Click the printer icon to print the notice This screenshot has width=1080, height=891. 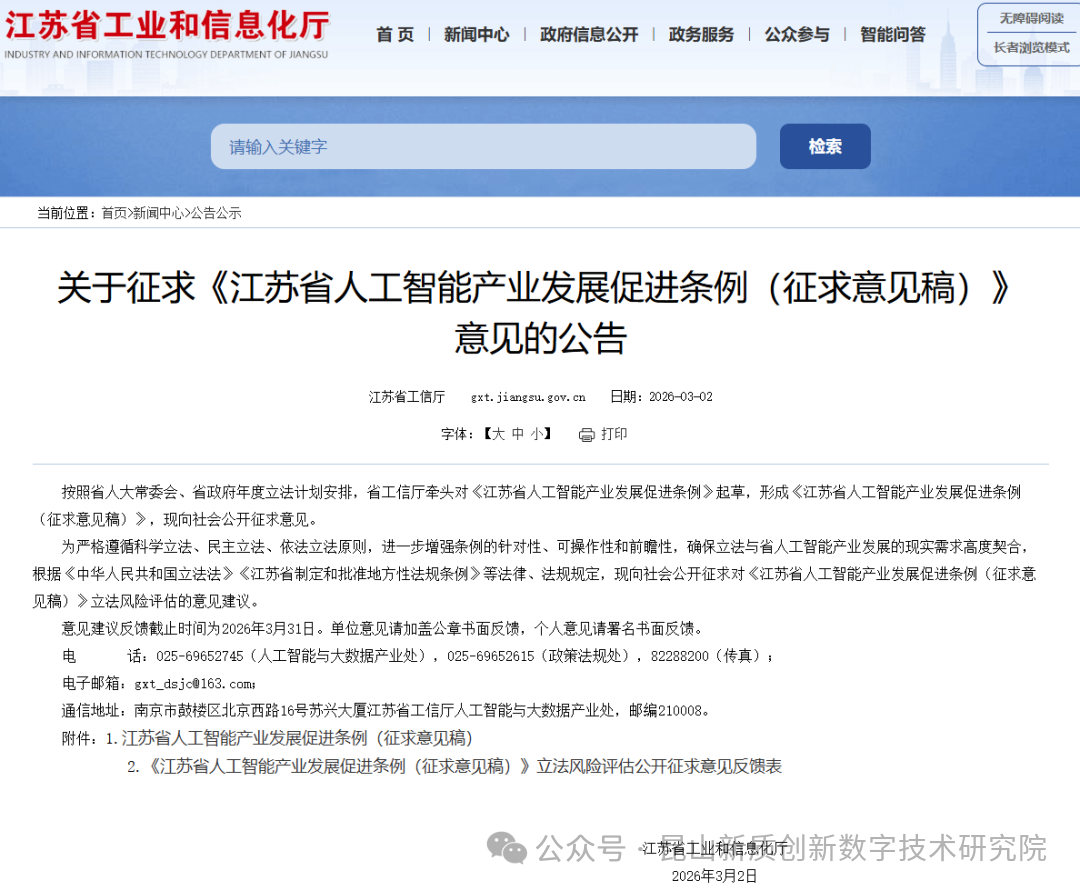point(586,434)
